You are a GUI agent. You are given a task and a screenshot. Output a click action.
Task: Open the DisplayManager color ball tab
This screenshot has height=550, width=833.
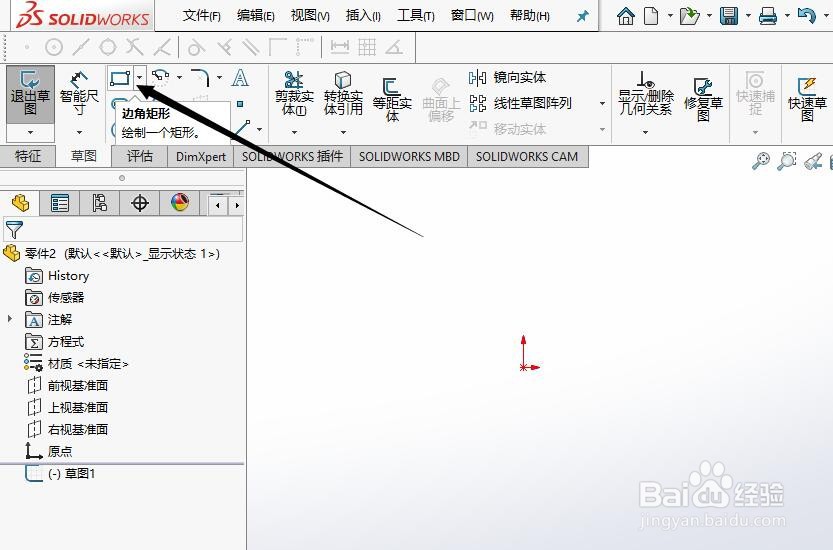(180, 203)
